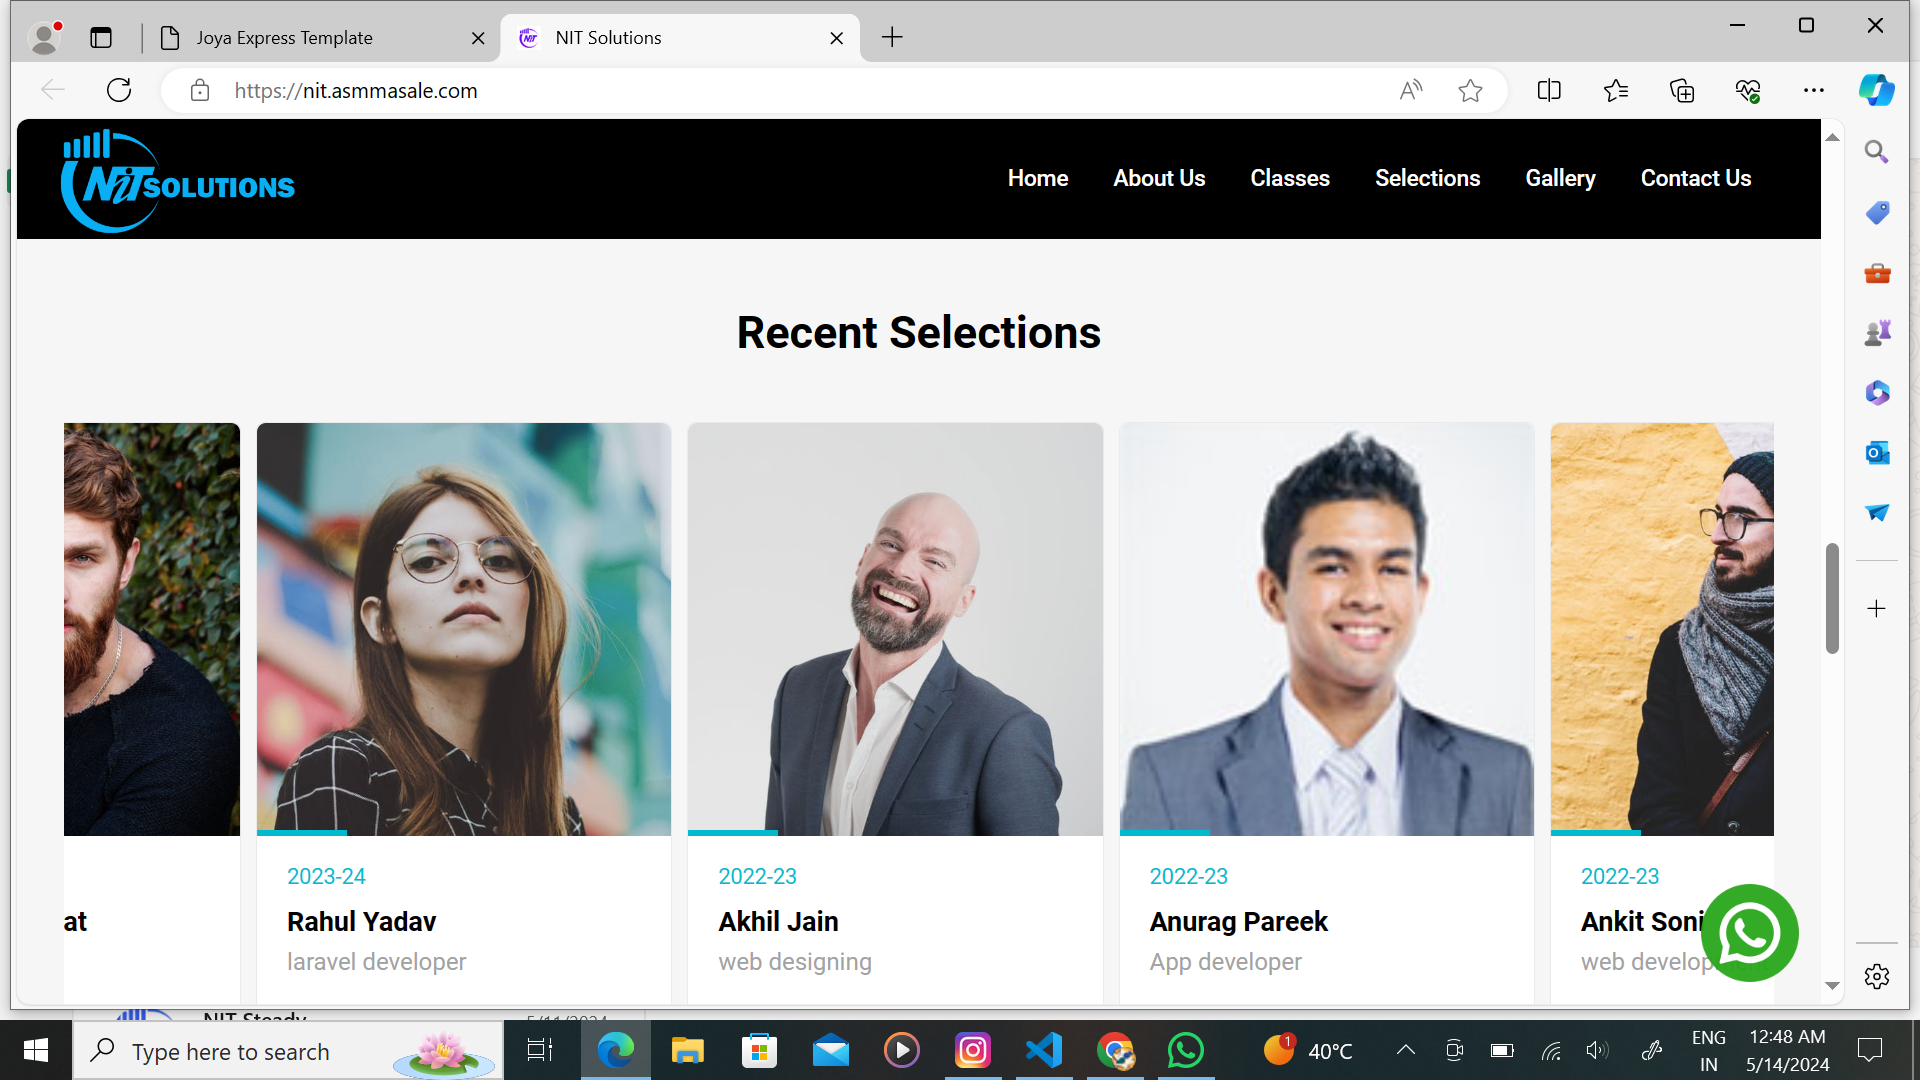The width and height of the screenshot is (1920, 1080).
Task: Show hidden system tray icons
Action: point(1405,1050)
